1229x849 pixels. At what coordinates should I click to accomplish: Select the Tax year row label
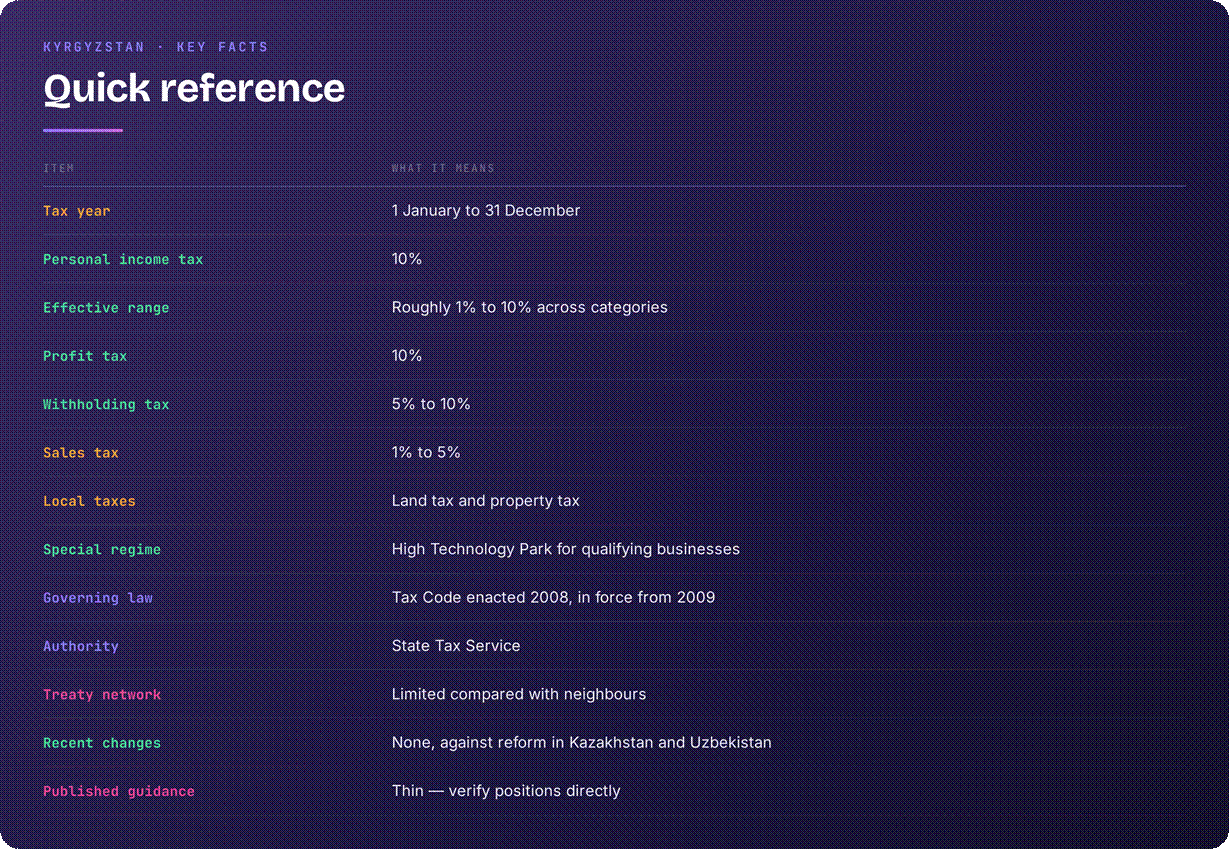[x=77, y=211]
